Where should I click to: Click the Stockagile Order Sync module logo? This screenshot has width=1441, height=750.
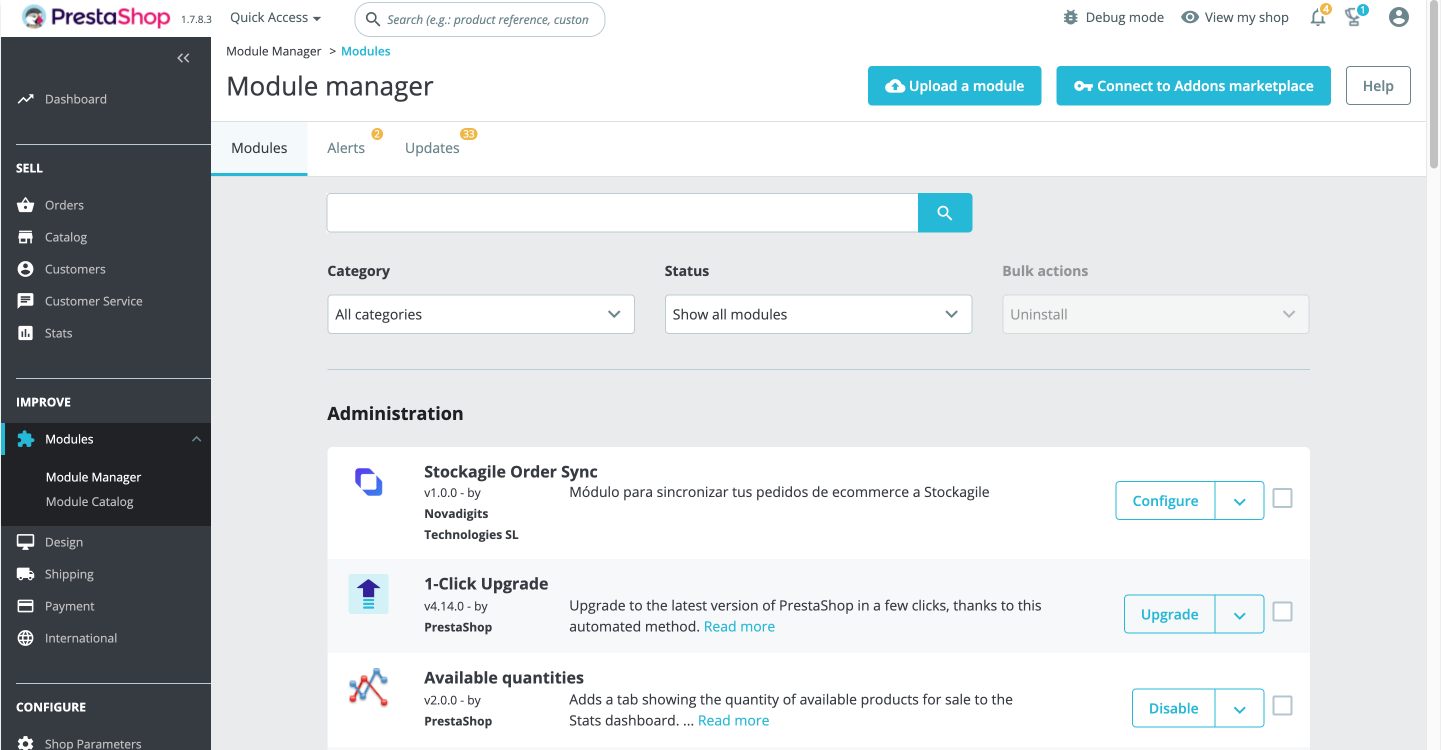click(x=369, y=482)
